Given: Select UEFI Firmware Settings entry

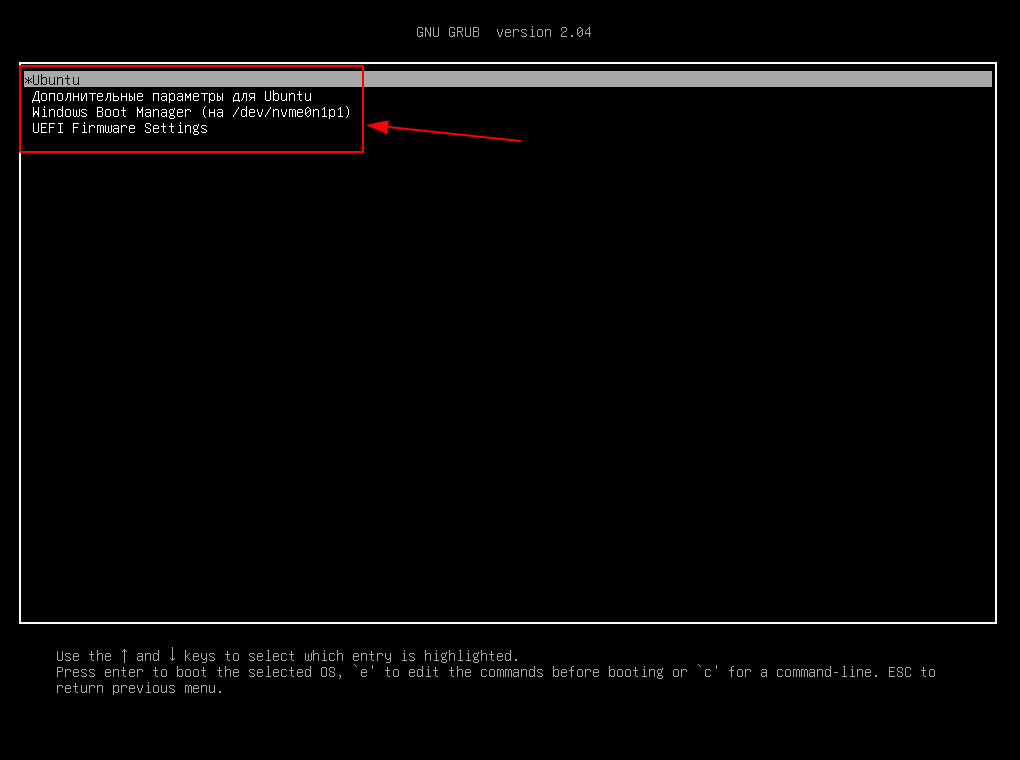Looking at the screenshot, I should [x=120, y=128].
